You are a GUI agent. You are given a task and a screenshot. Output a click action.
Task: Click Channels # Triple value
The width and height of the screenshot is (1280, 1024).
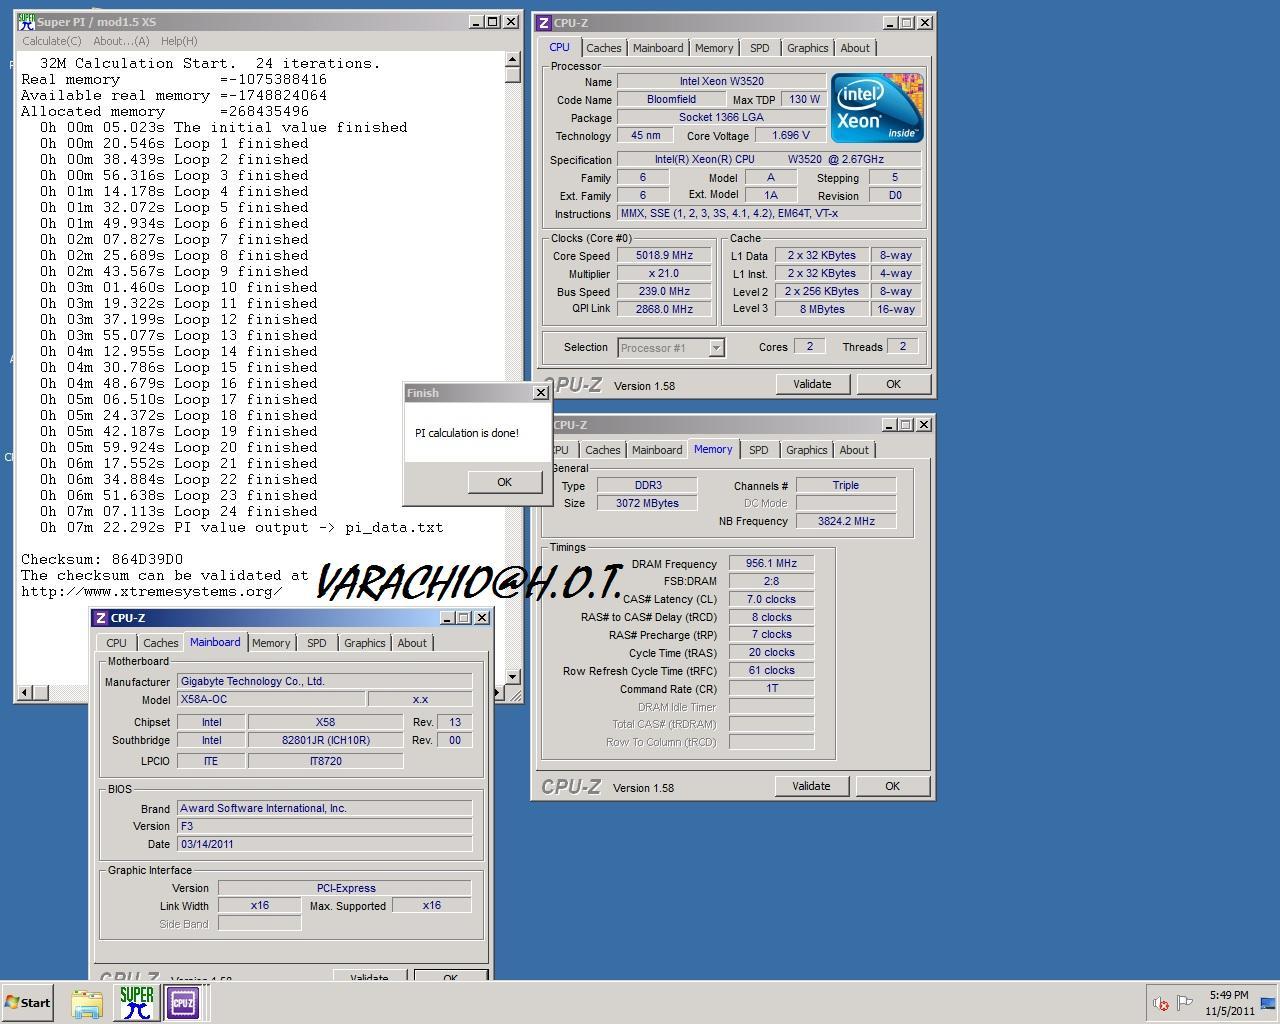846,485
